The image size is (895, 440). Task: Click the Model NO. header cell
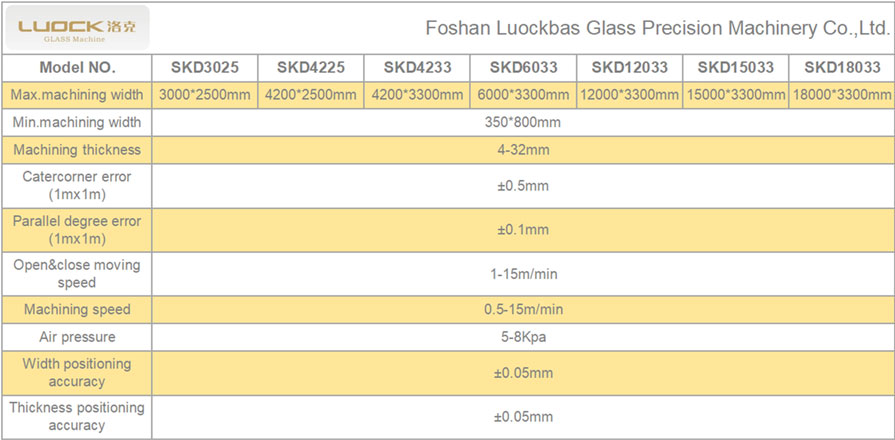[x=77, y=68]
